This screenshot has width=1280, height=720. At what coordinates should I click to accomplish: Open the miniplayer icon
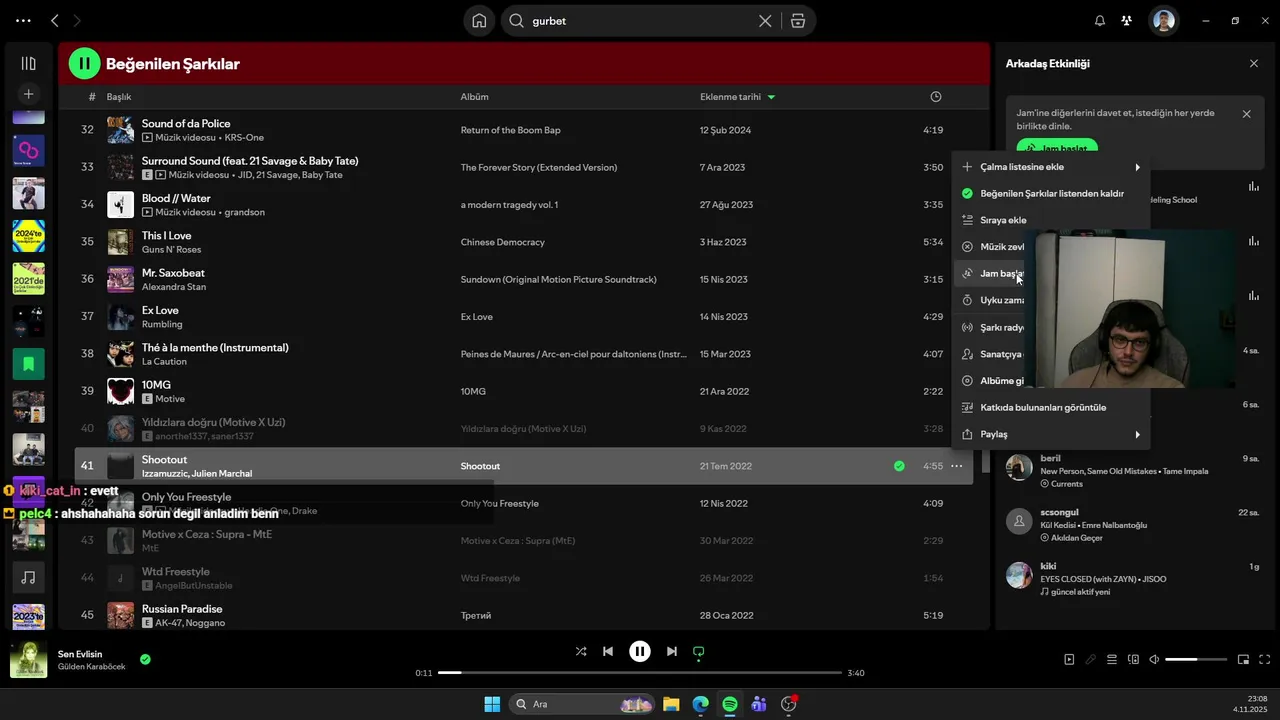[1244, 660]
